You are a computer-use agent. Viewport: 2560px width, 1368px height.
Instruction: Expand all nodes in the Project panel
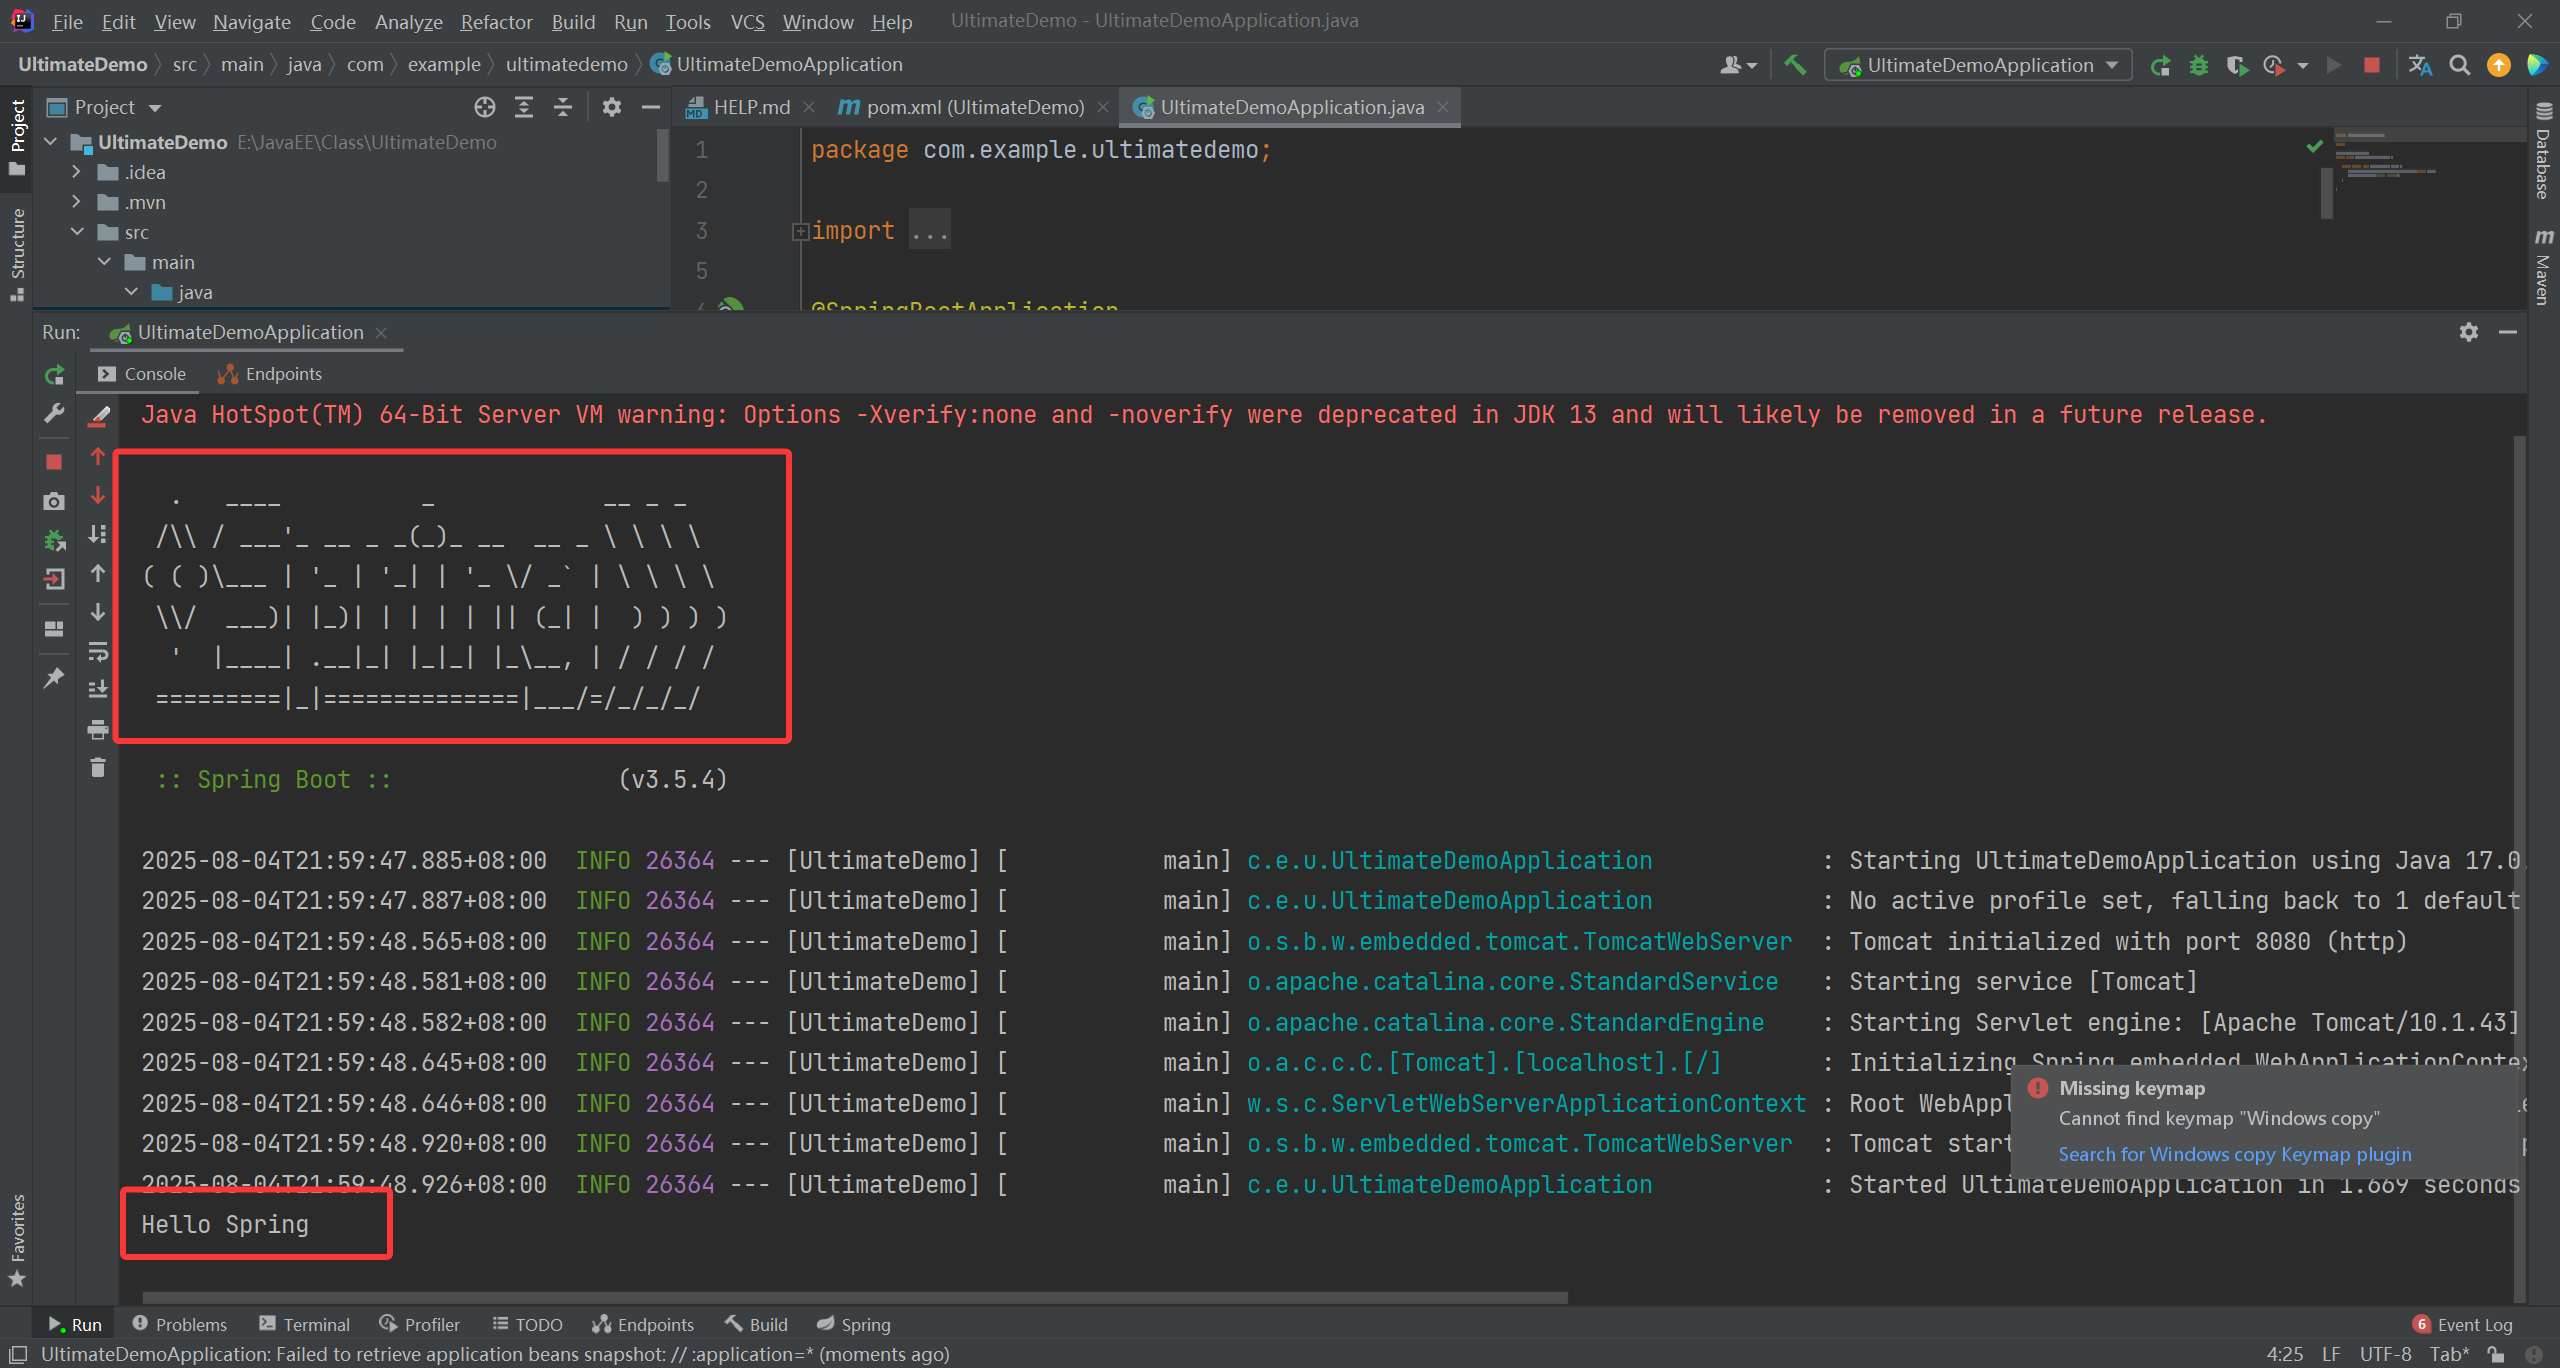coord(524,107)
